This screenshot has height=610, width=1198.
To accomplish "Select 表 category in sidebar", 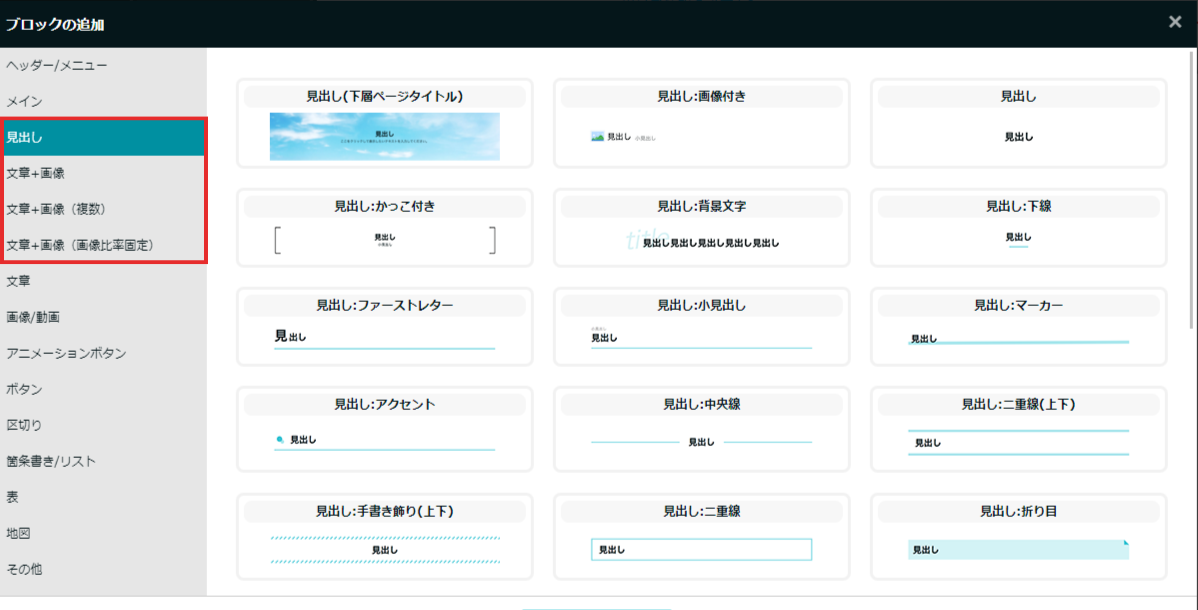I will [x=103, y=497].
